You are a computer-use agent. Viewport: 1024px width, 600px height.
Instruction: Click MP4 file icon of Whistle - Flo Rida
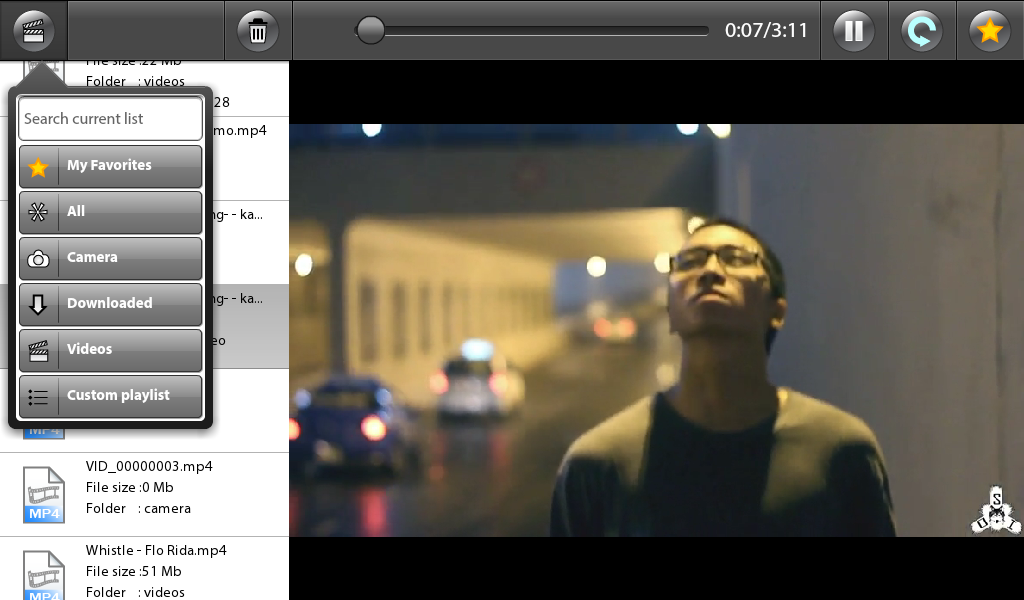point(44,575)
